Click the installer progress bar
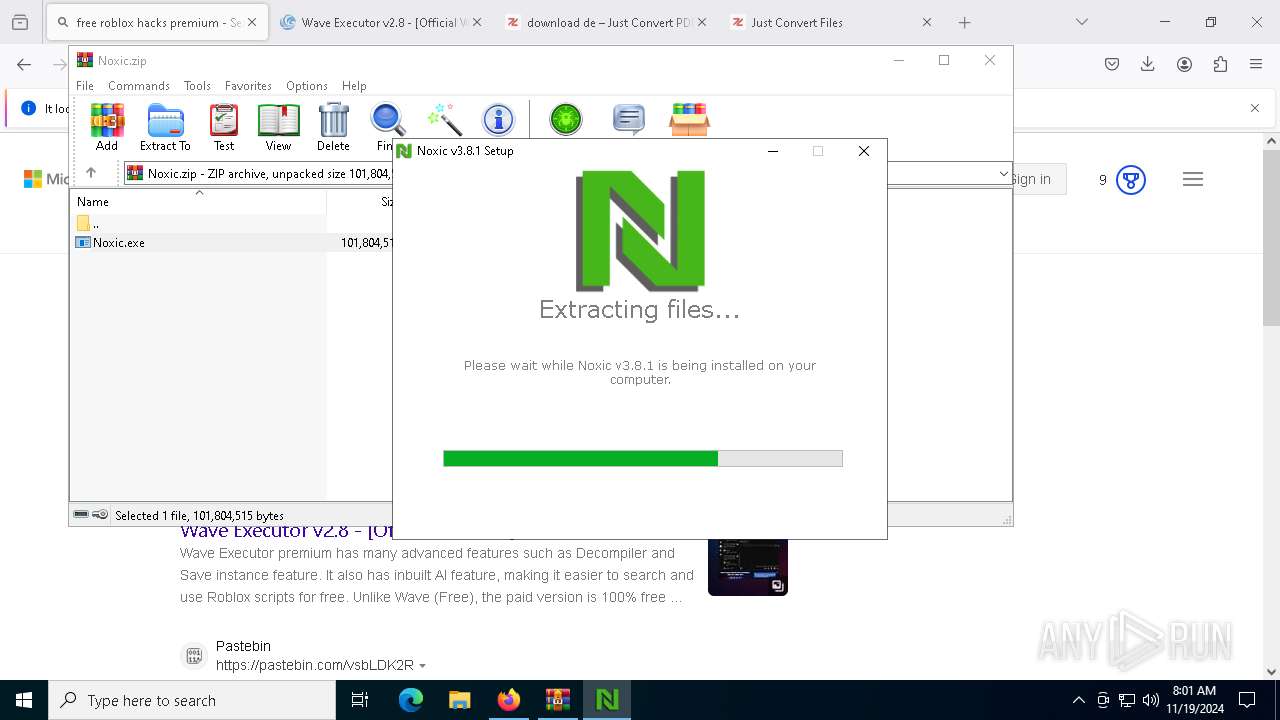The image size is (1280, 720). [643, 458]
